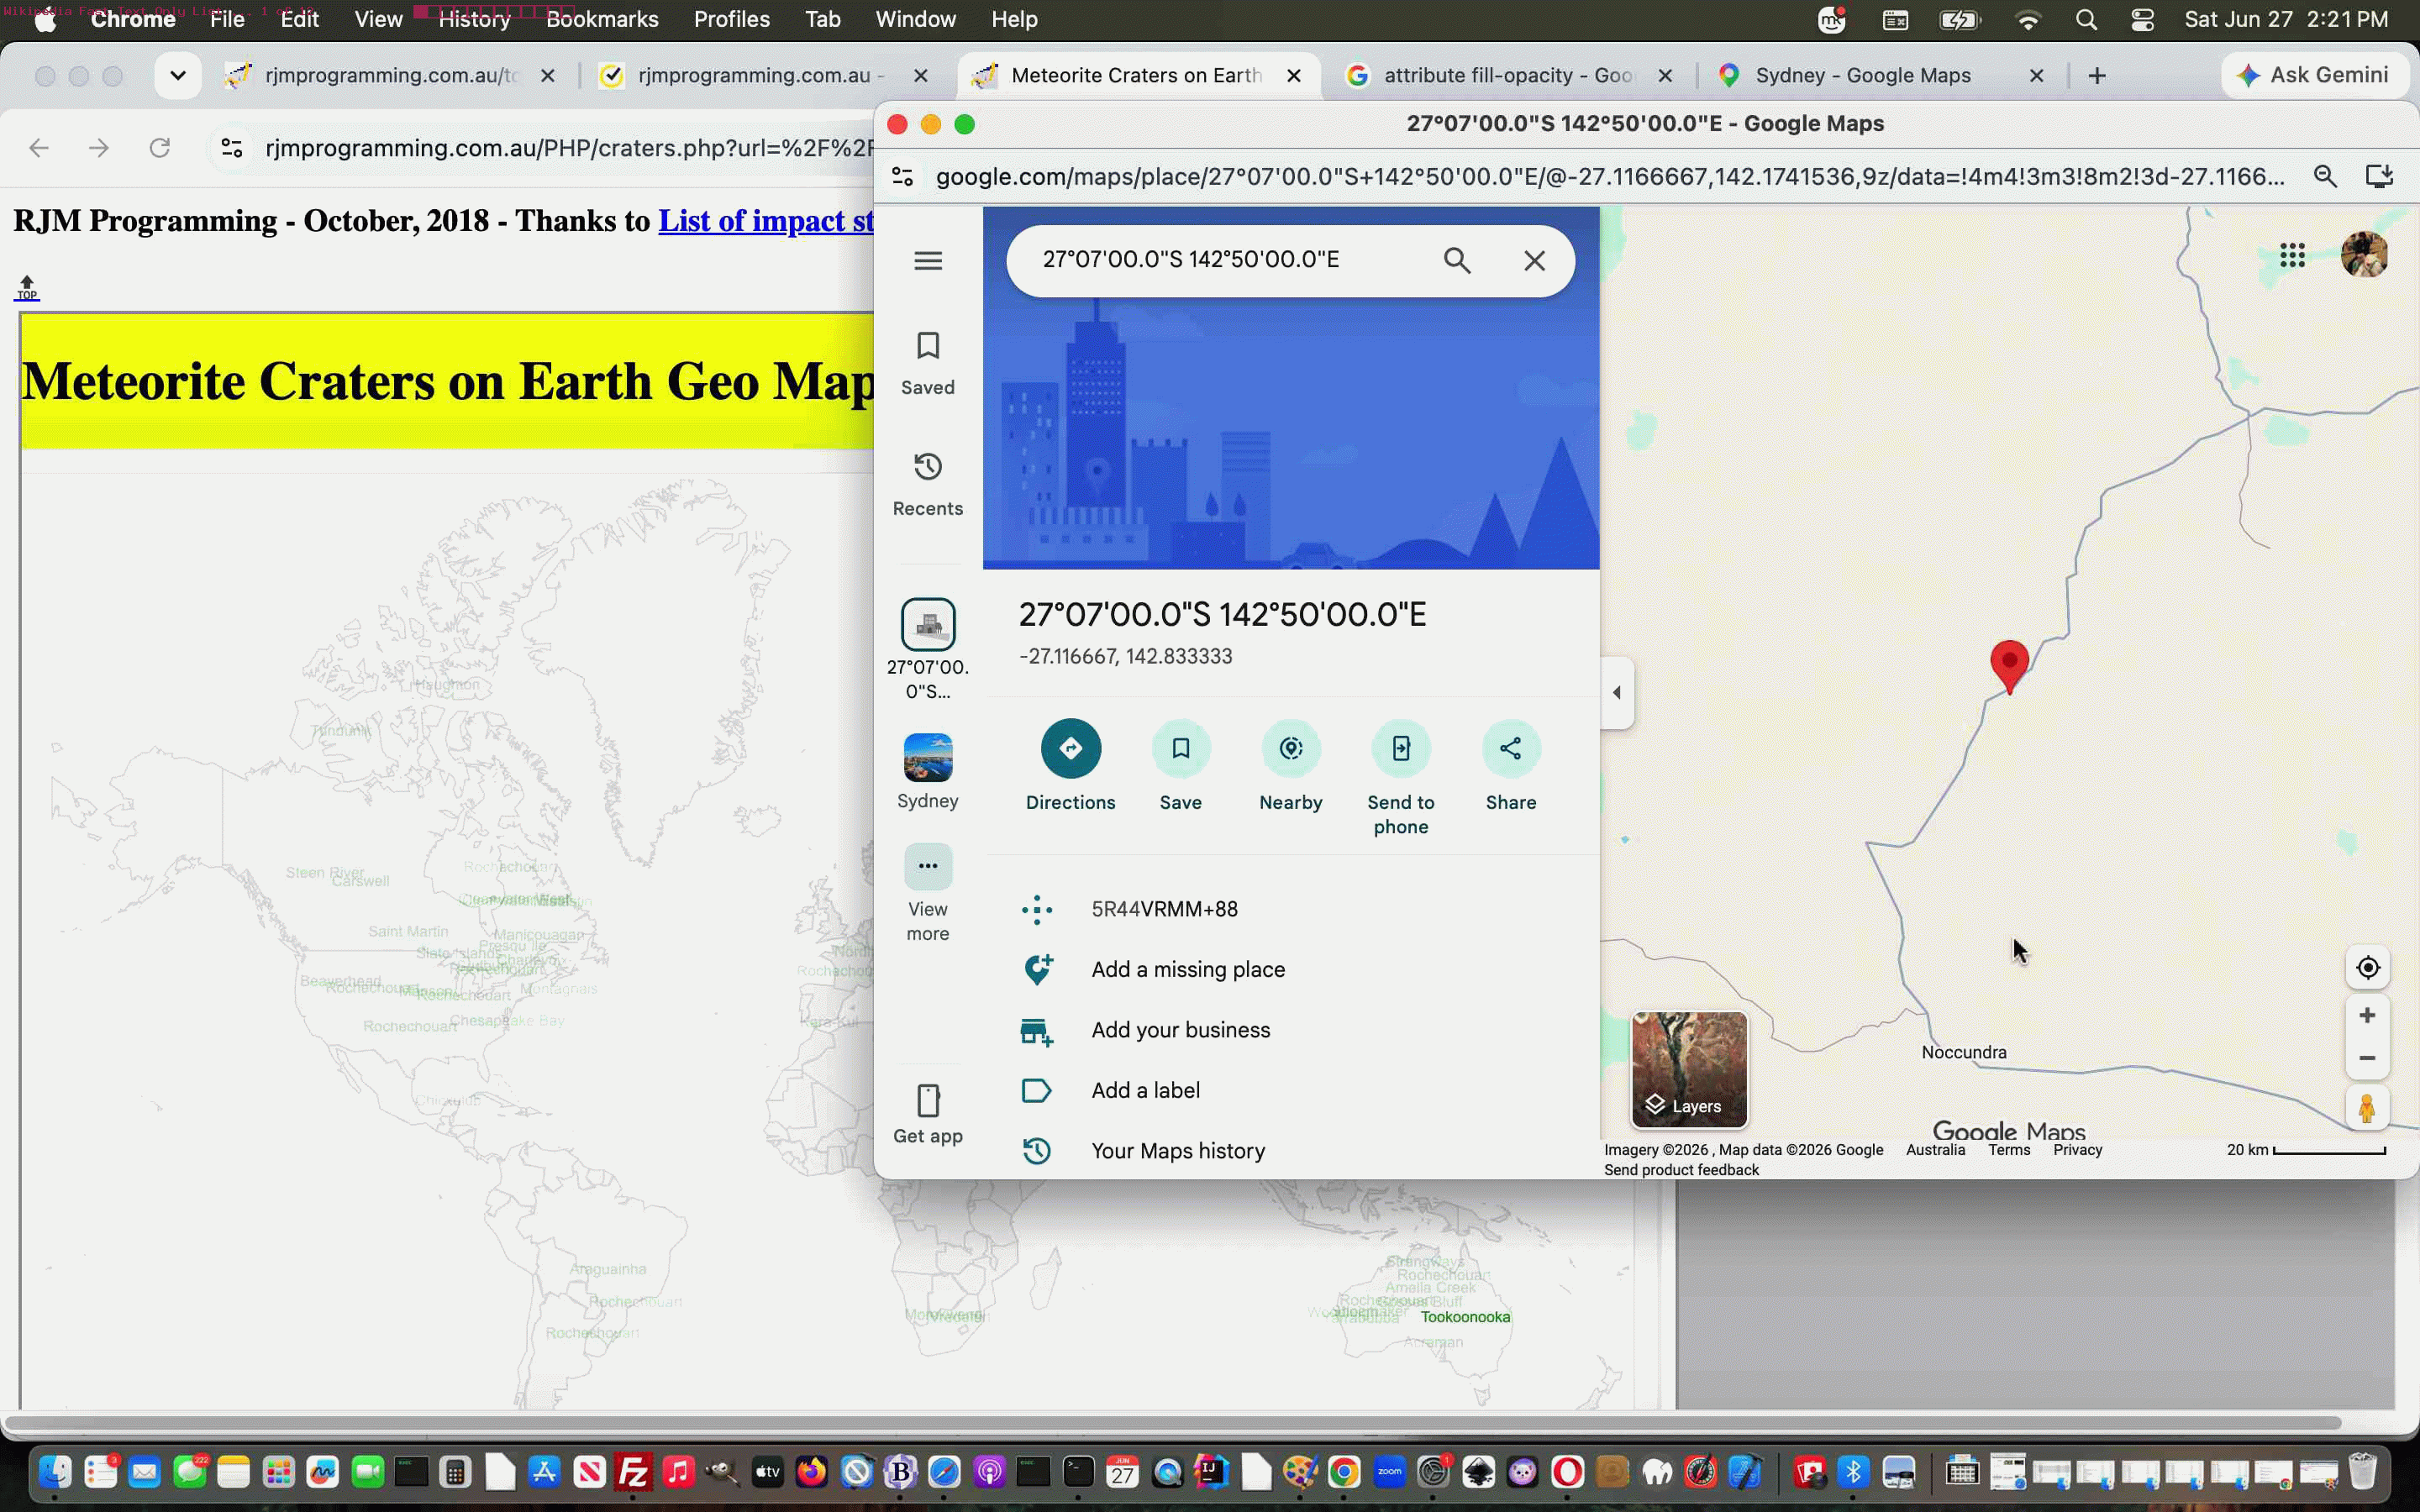Save this location with the Save button

1181,766
